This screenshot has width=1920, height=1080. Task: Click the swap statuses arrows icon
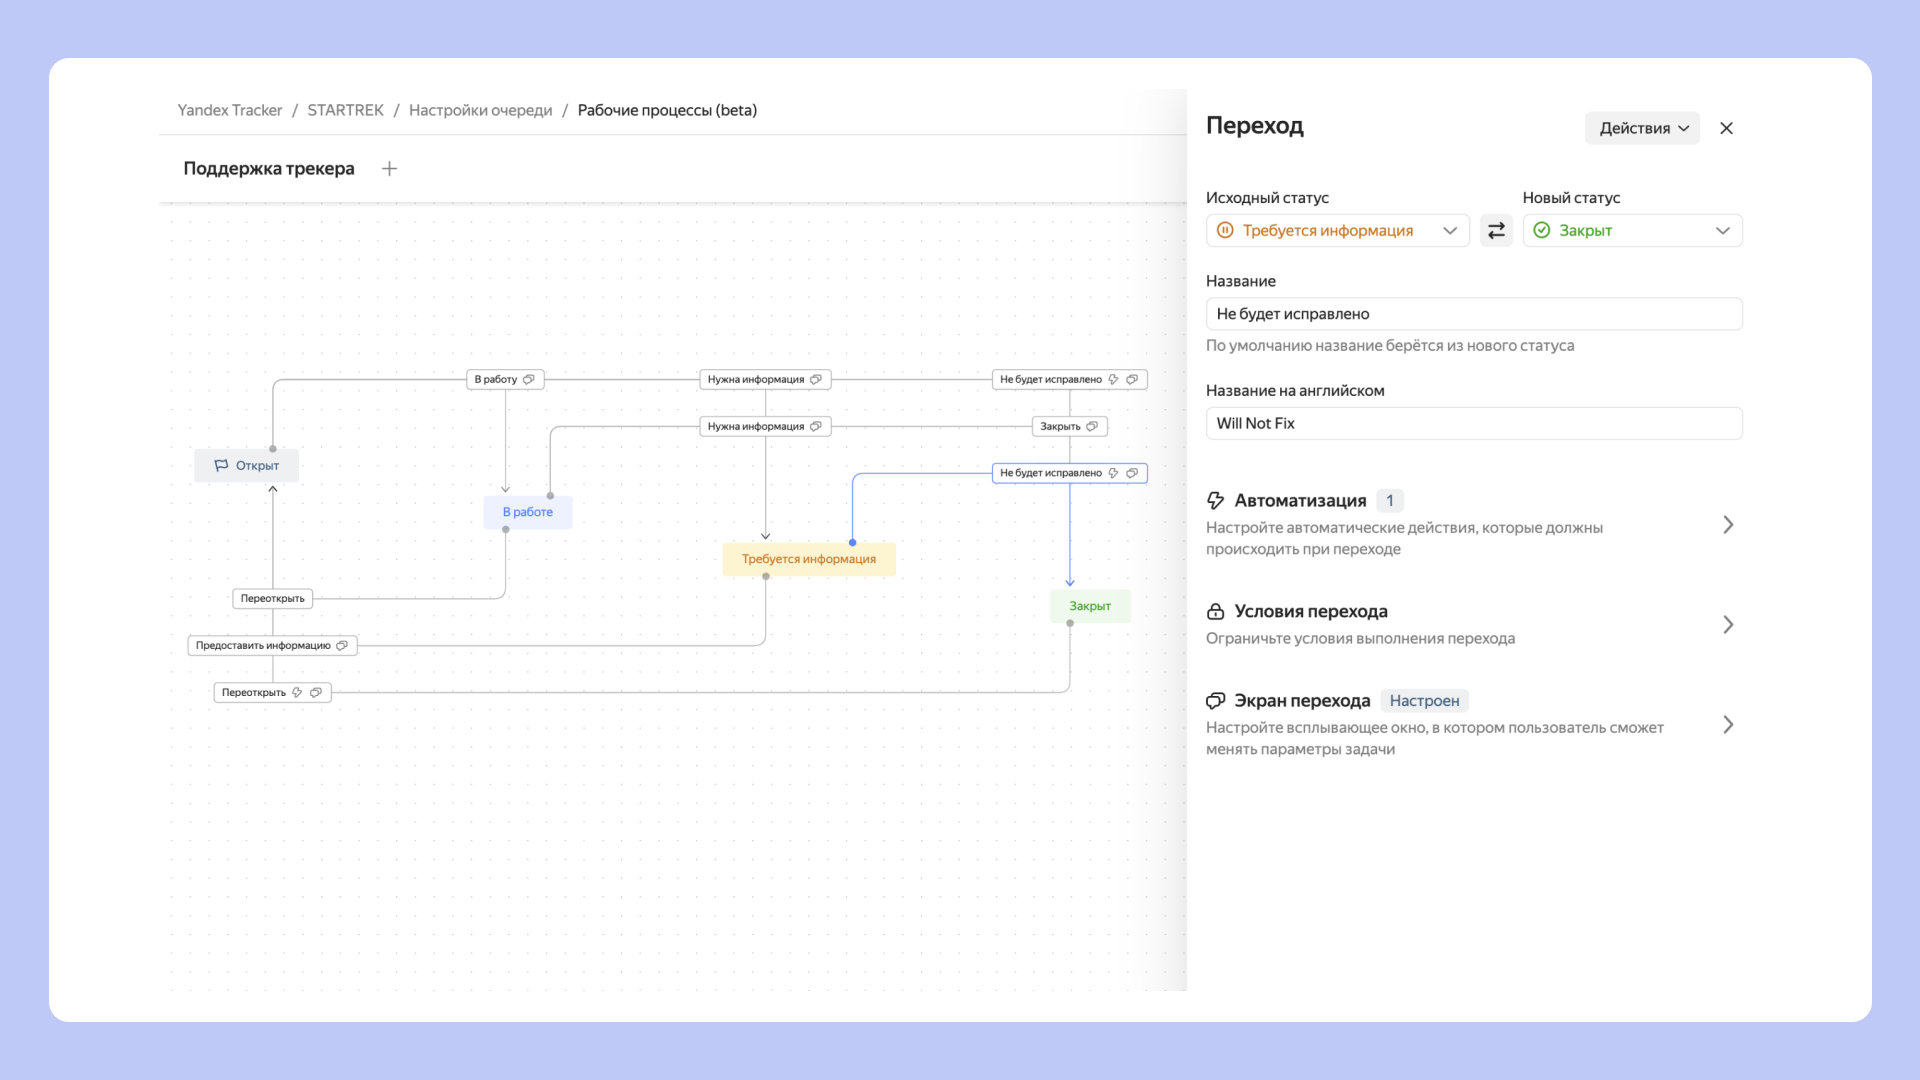(x=1496, y=231)
